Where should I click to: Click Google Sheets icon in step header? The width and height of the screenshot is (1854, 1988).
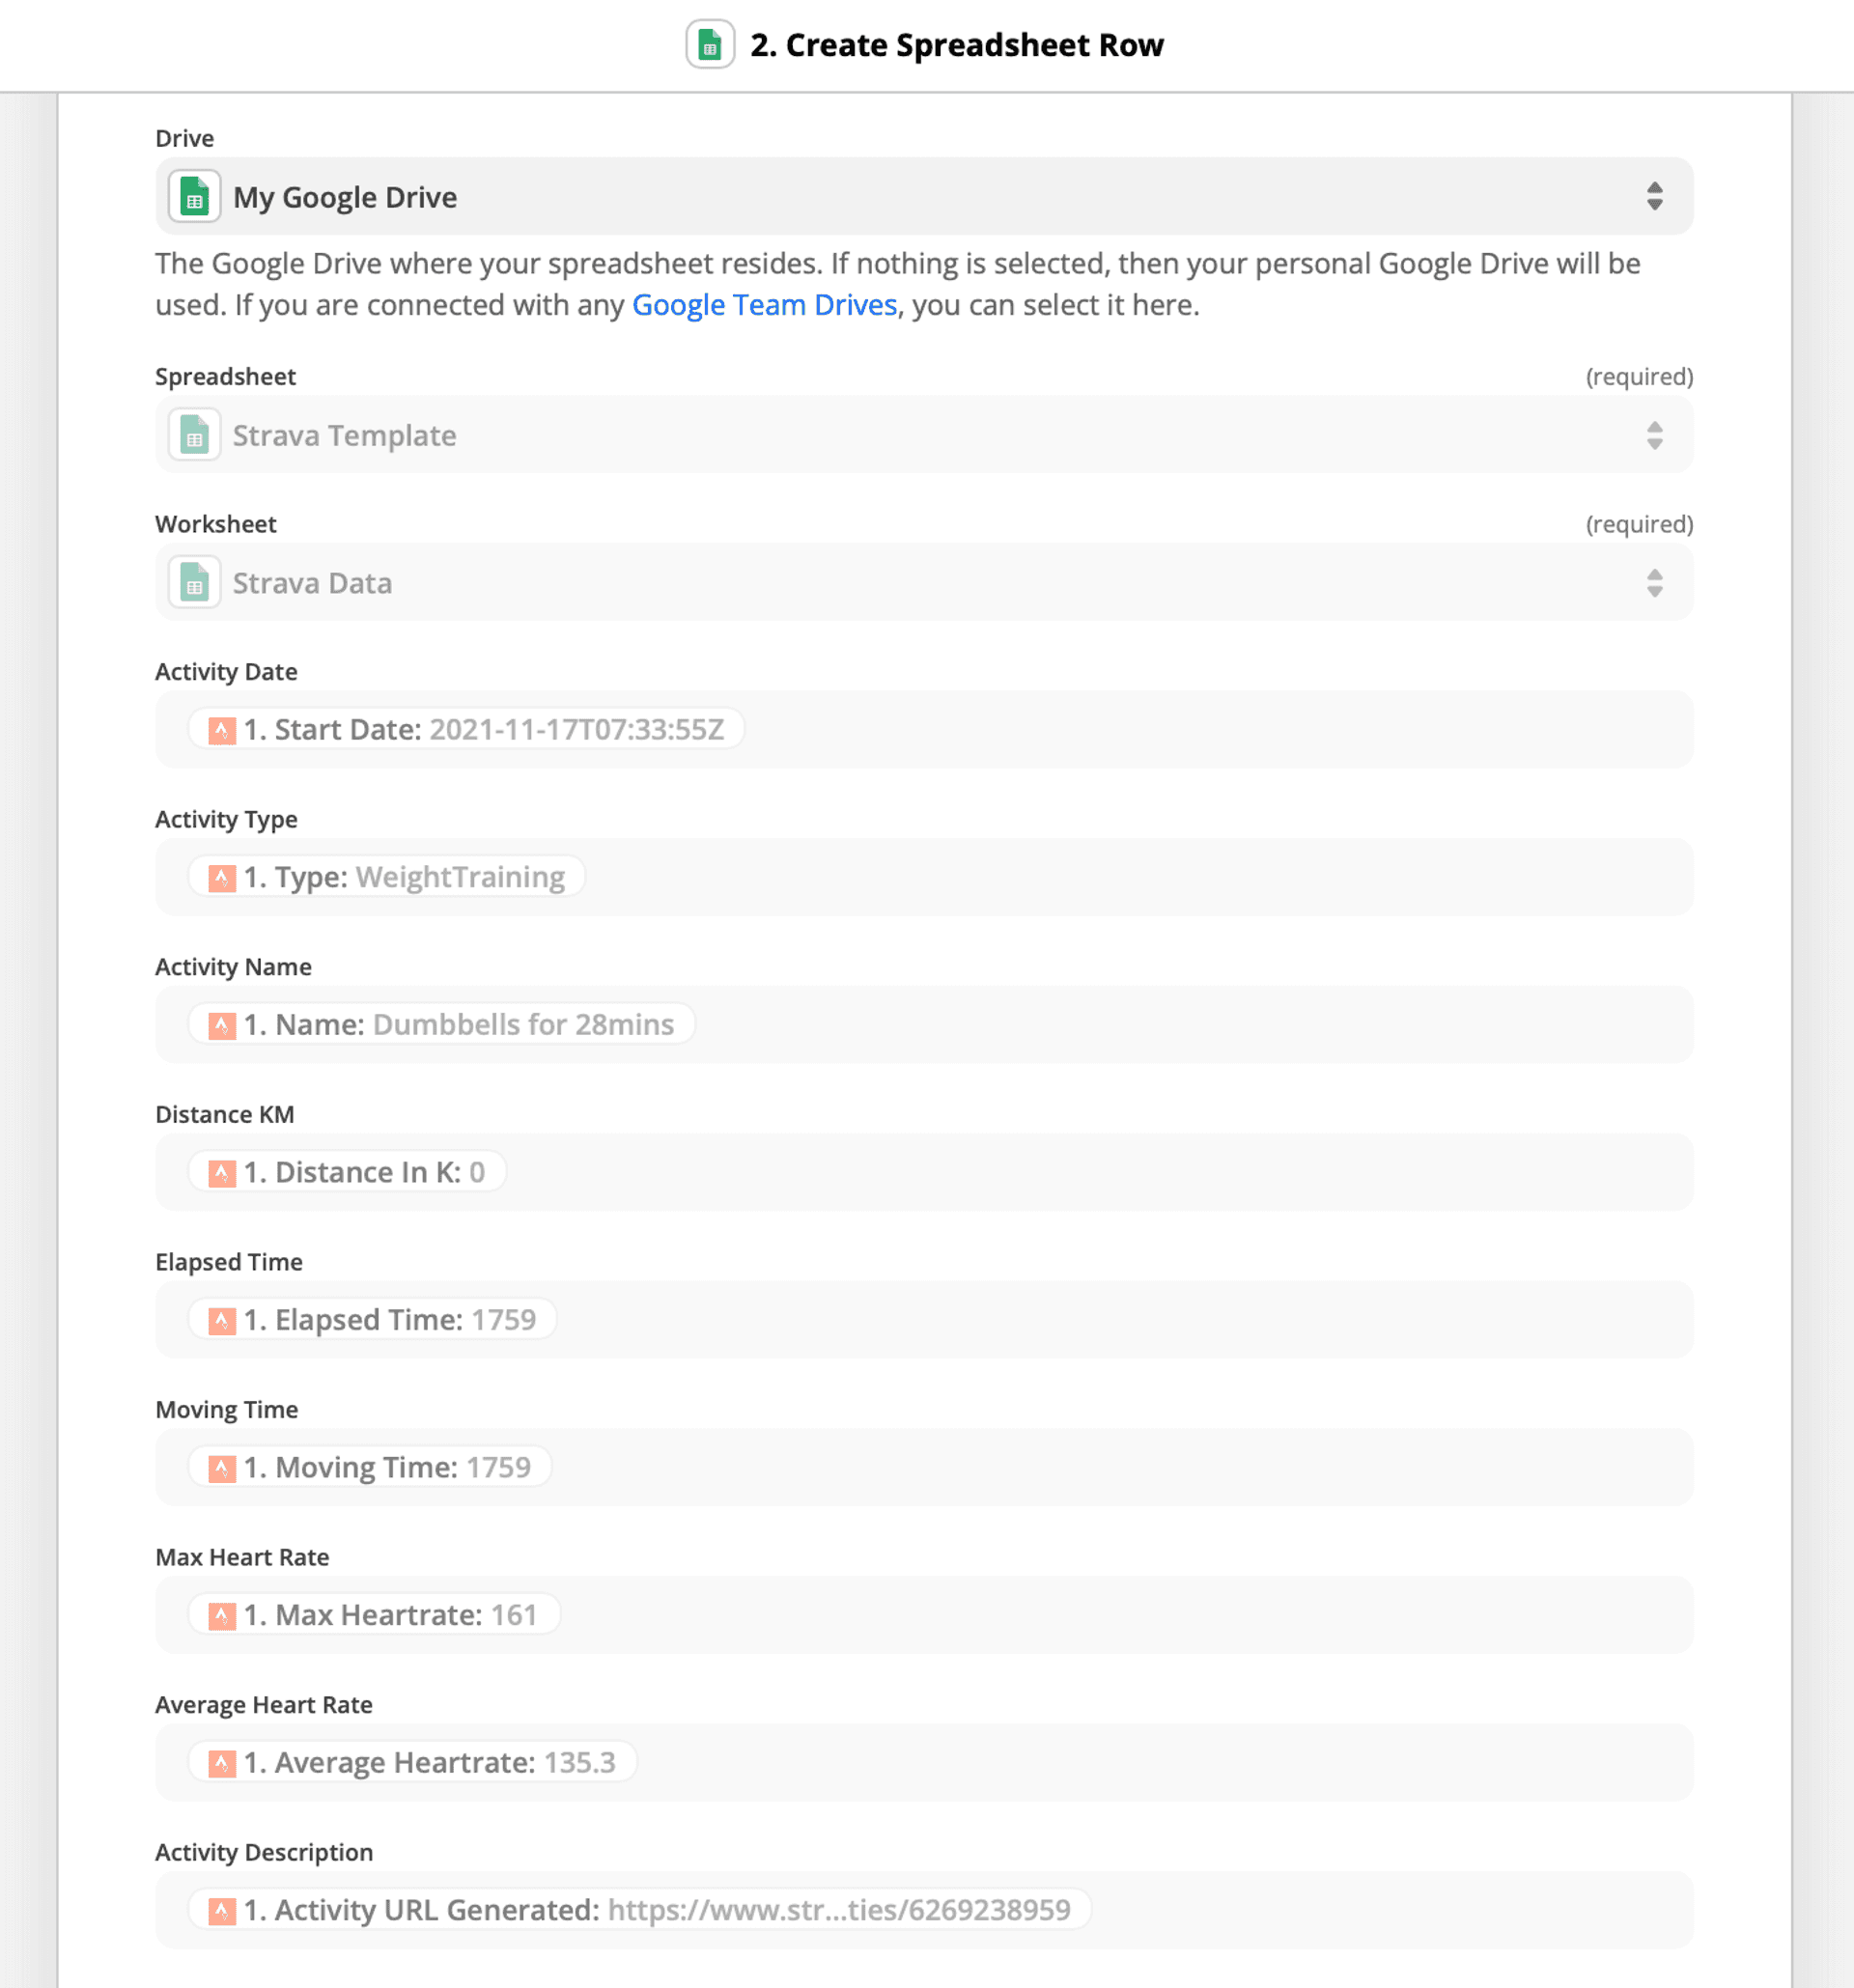click(709, 45)
